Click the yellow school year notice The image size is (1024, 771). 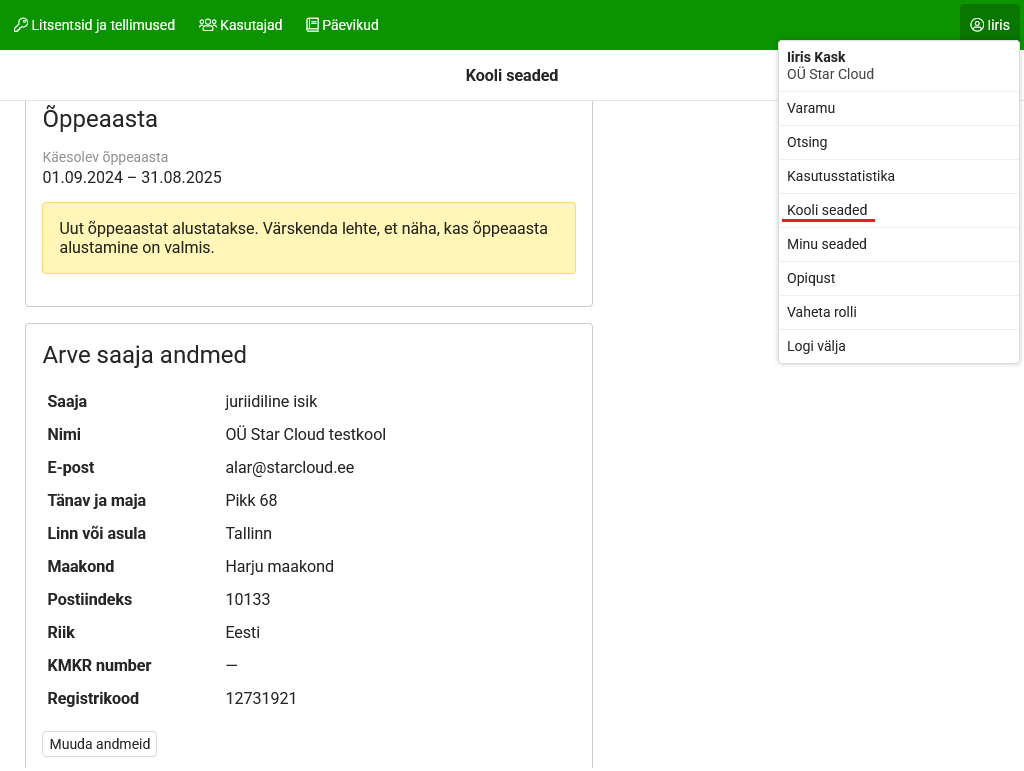(x=309, y=238)
